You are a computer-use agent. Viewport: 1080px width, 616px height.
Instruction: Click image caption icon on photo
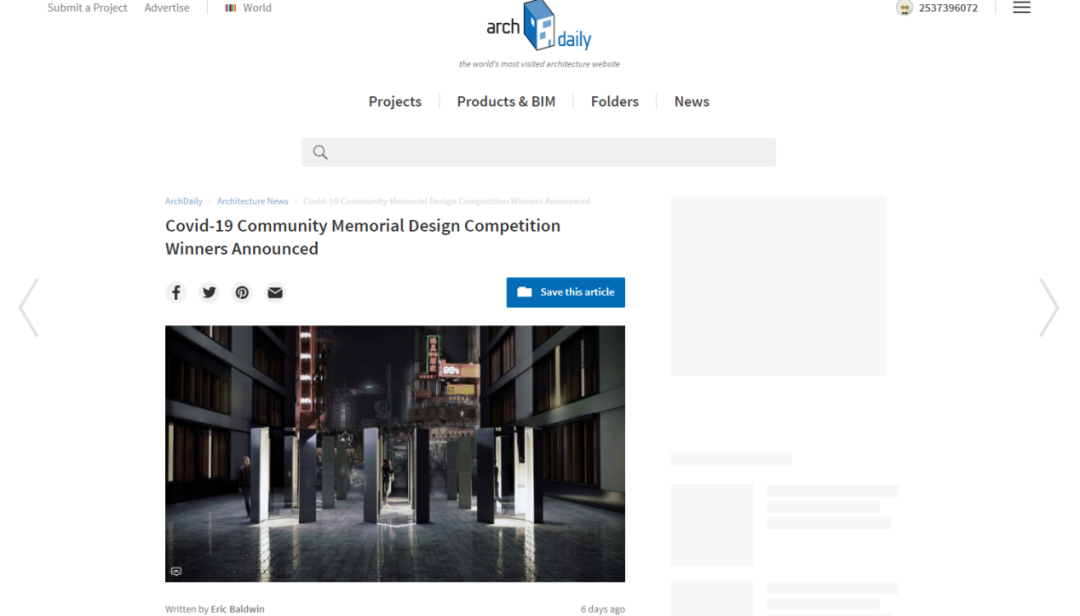177,571
